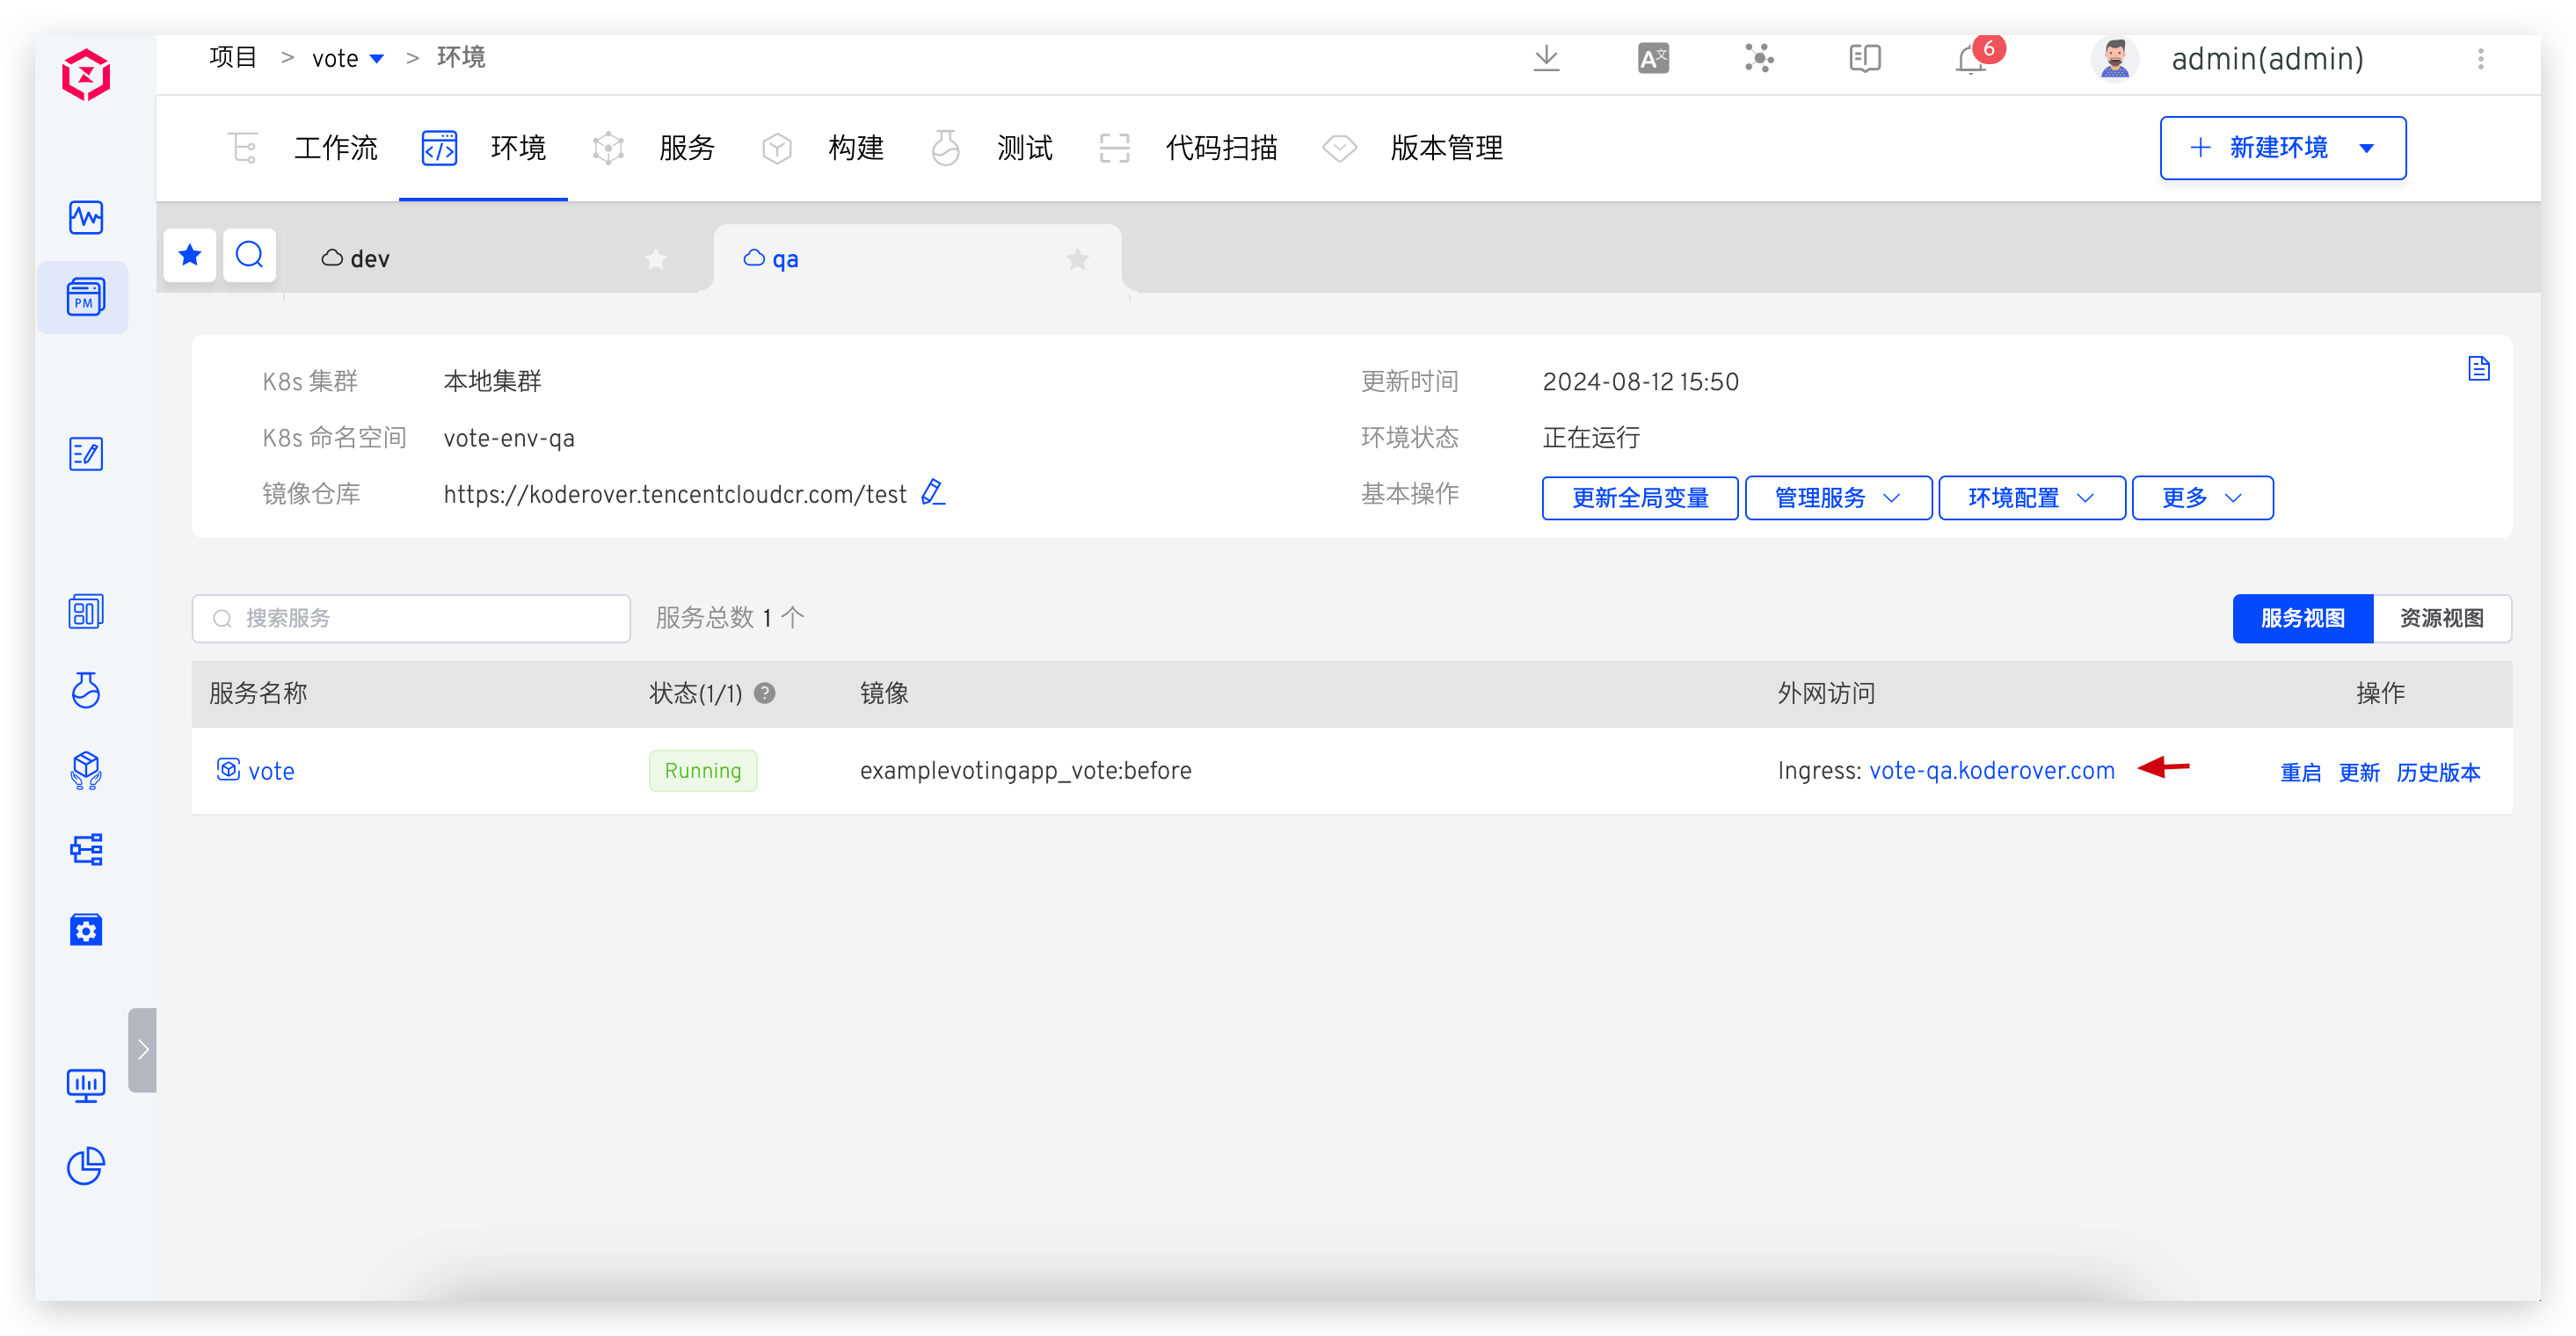Switch interface language via the translate icon
The height and width of the screenshot is (1336, 2576).
[1652, 58]
